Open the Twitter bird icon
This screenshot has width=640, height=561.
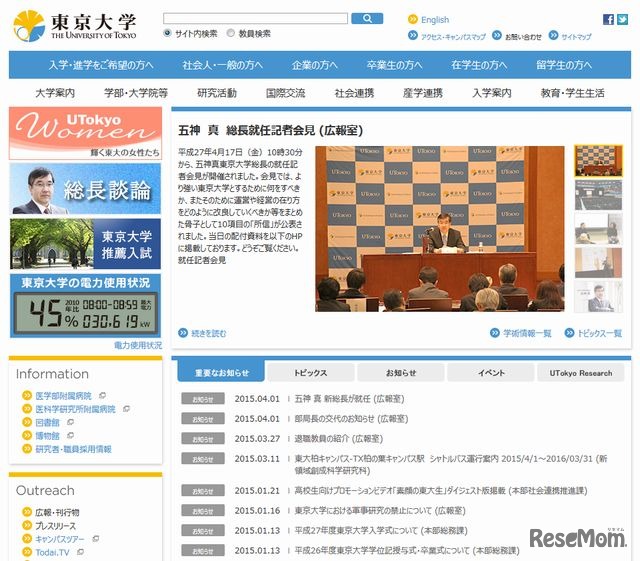[622, 19]
